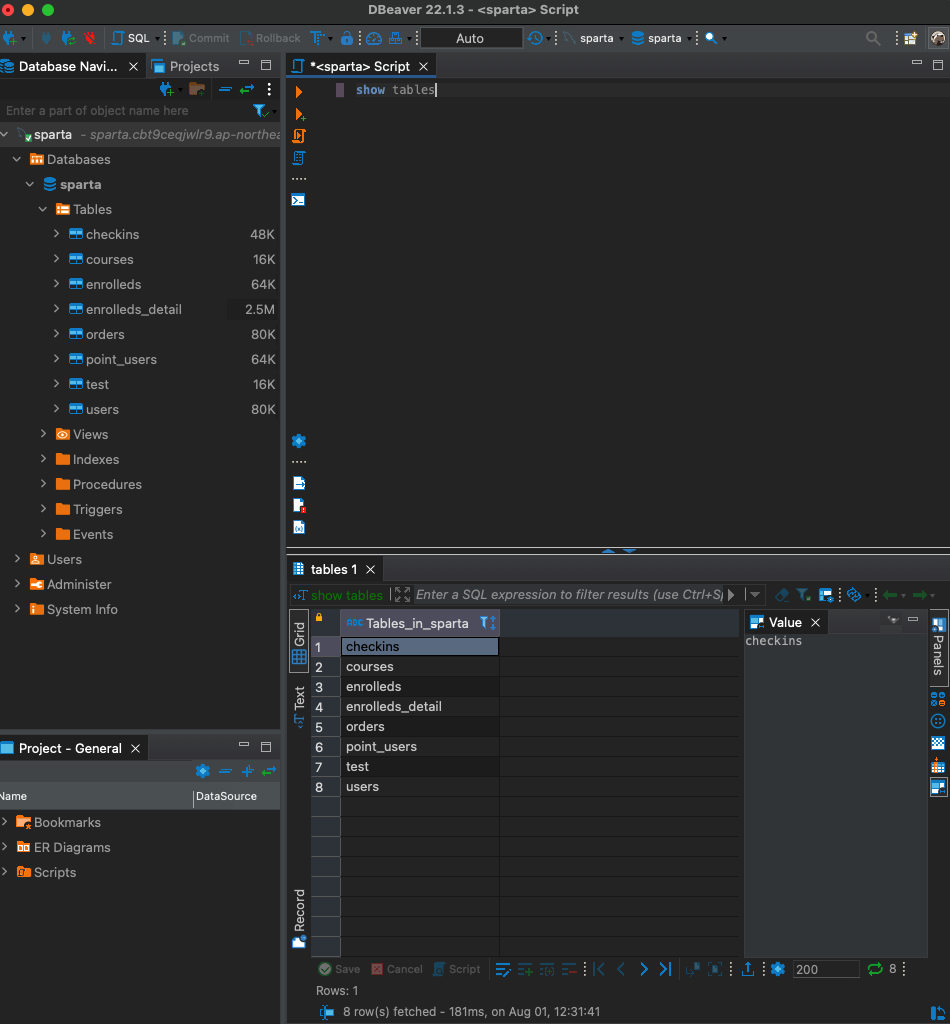Click the eraser icon to clear result filter
Viewport: 950px width, 1024px height.
point(782,594)
